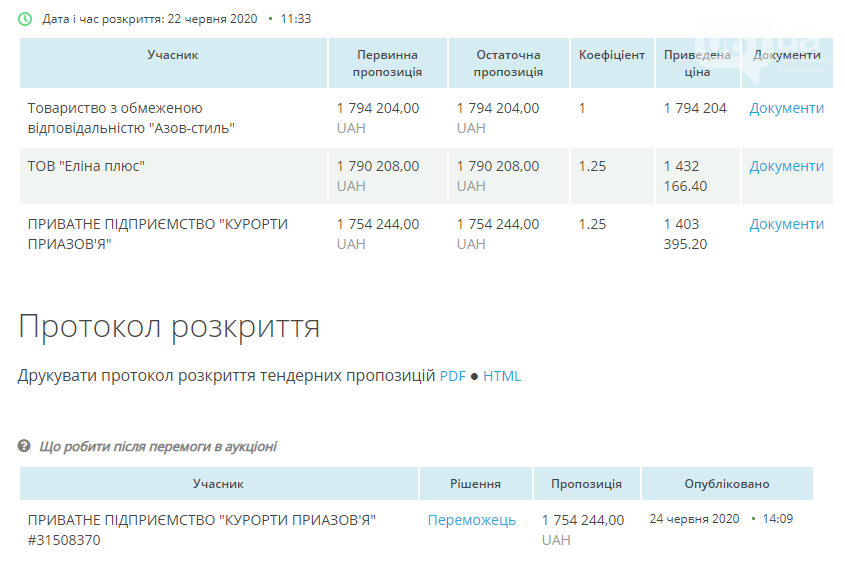Click the top table's Учасник column header
Viewport: 845px width, 566px height.
coord(173,63)
